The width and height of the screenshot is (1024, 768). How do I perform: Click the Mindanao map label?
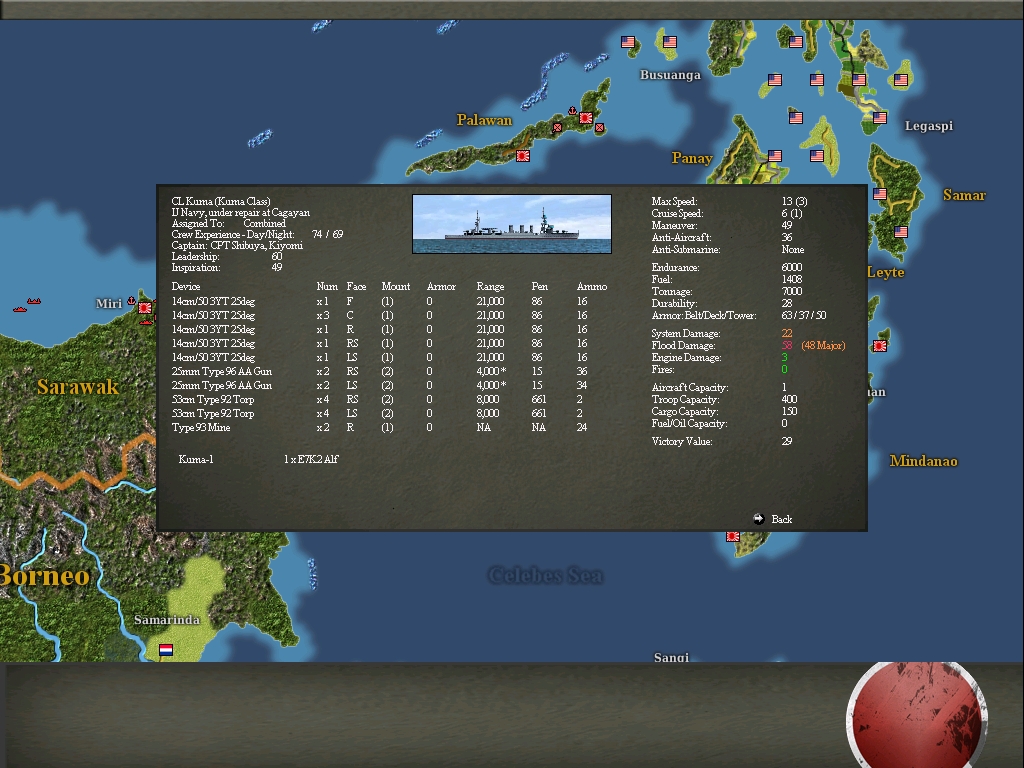[923, 461]
